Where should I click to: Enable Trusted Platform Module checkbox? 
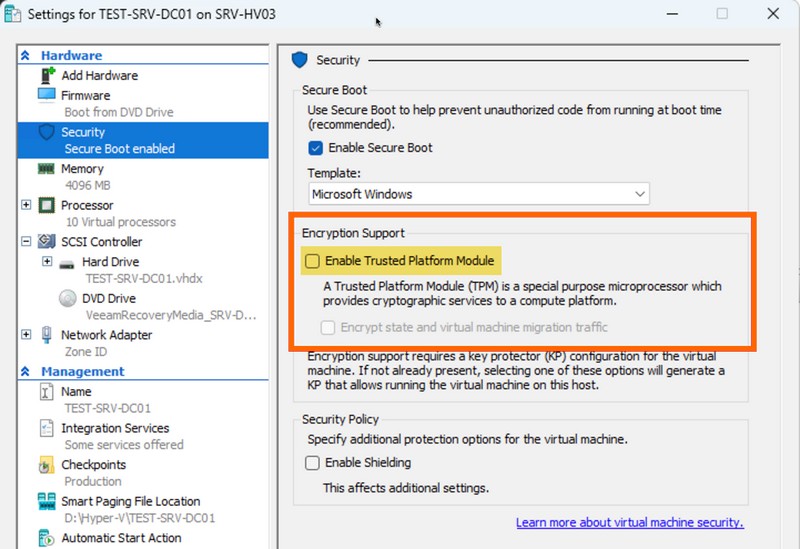313,261
